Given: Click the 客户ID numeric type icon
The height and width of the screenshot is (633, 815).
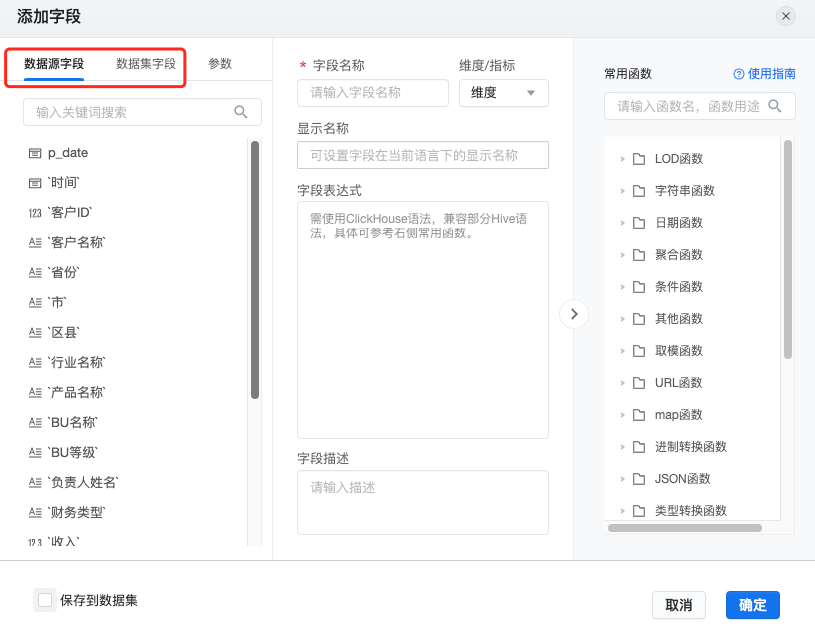Looking at the screenshot, I should tap(35, 213).
